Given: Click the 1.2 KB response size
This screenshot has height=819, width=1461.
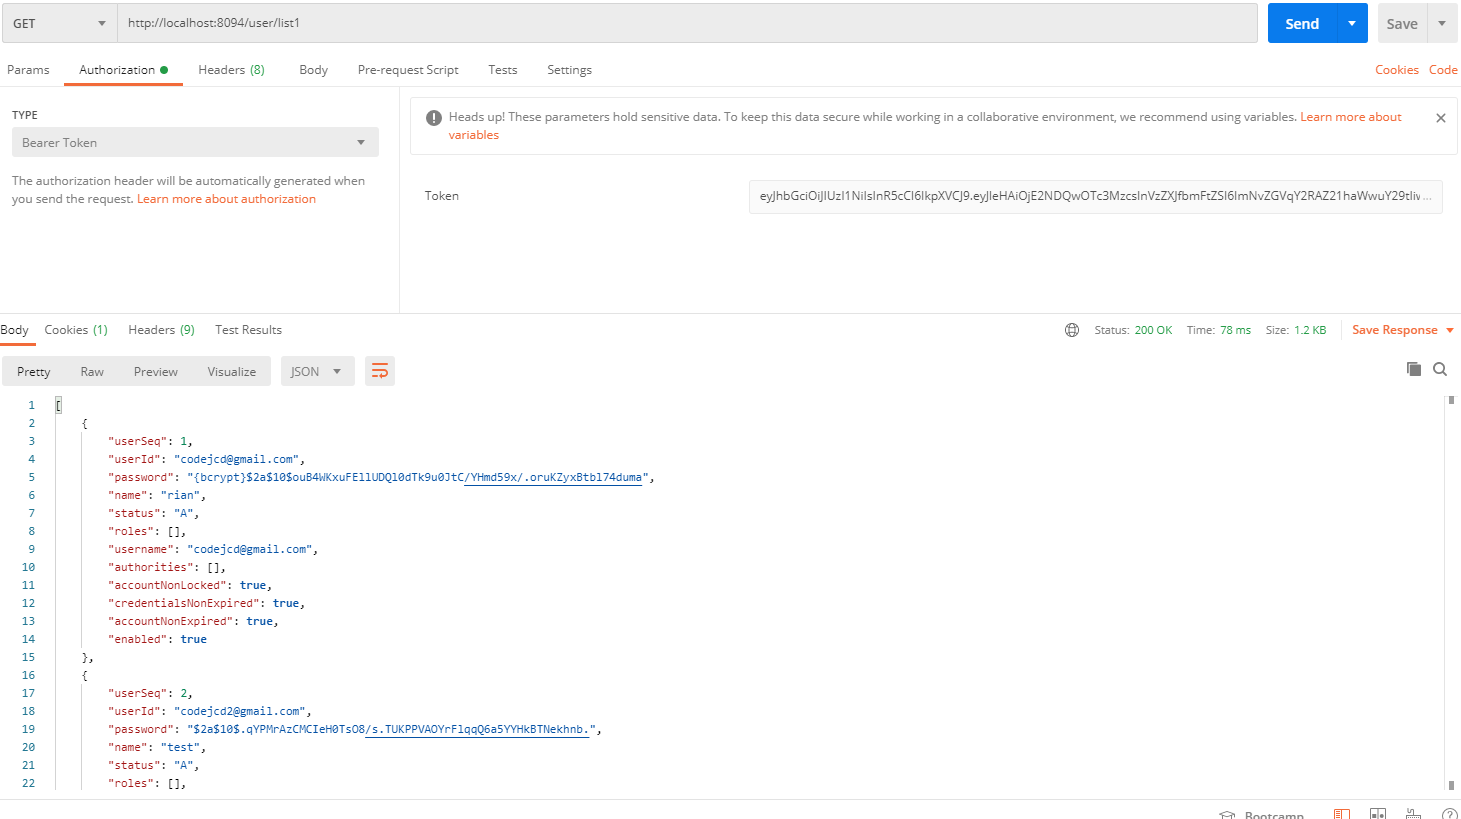Looking at the screenshot, I should click(1310, 330).
